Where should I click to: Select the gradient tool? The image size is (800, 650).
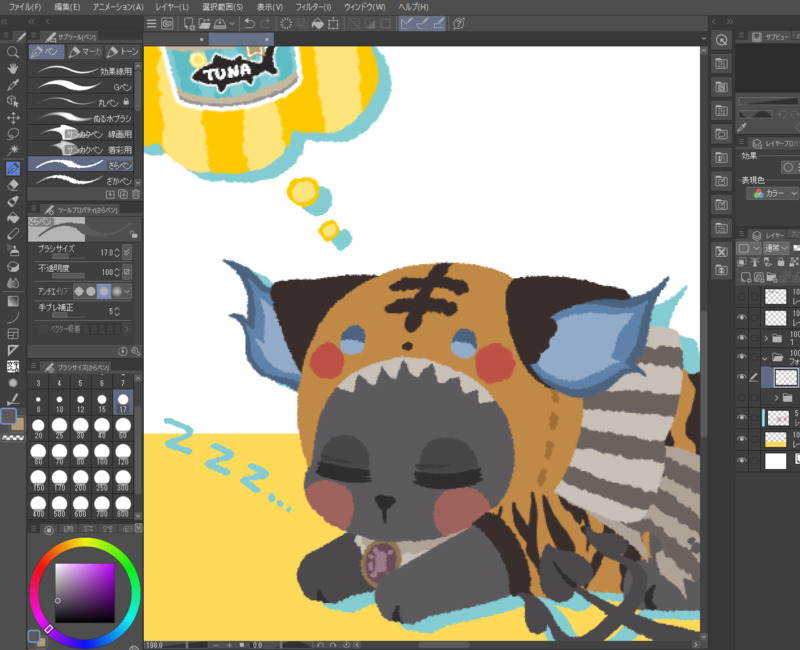[13, 301]
